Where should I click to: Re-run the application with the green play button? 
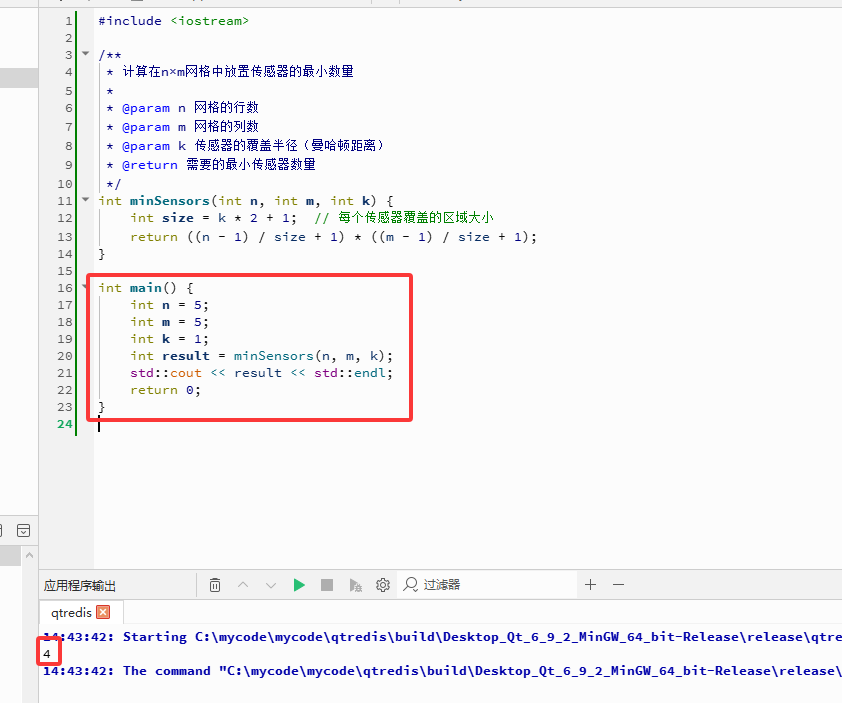point(299,585)
